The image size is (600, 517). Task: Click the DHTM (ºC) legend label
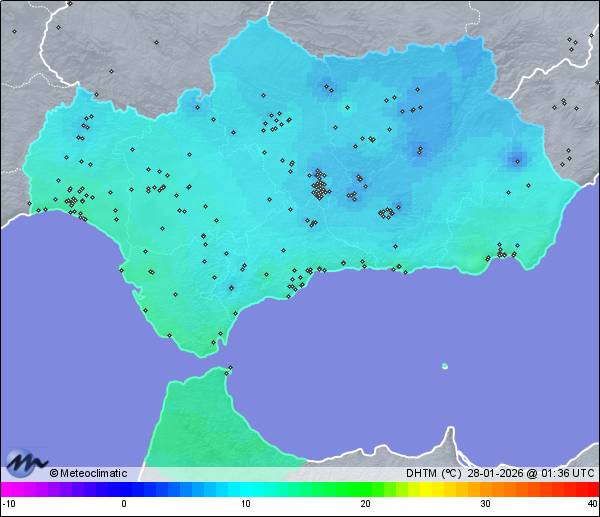433,474
